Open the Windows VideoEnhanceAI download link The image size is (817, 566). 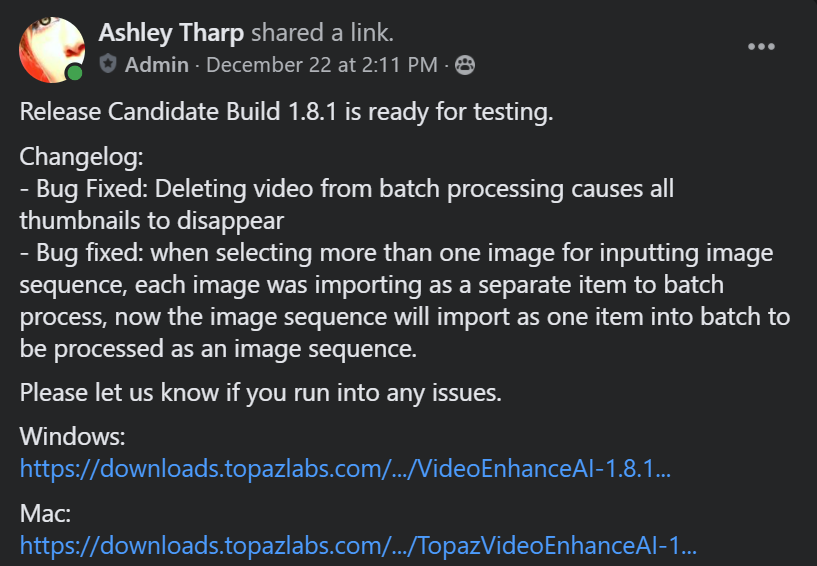click(x=345, y=468)
